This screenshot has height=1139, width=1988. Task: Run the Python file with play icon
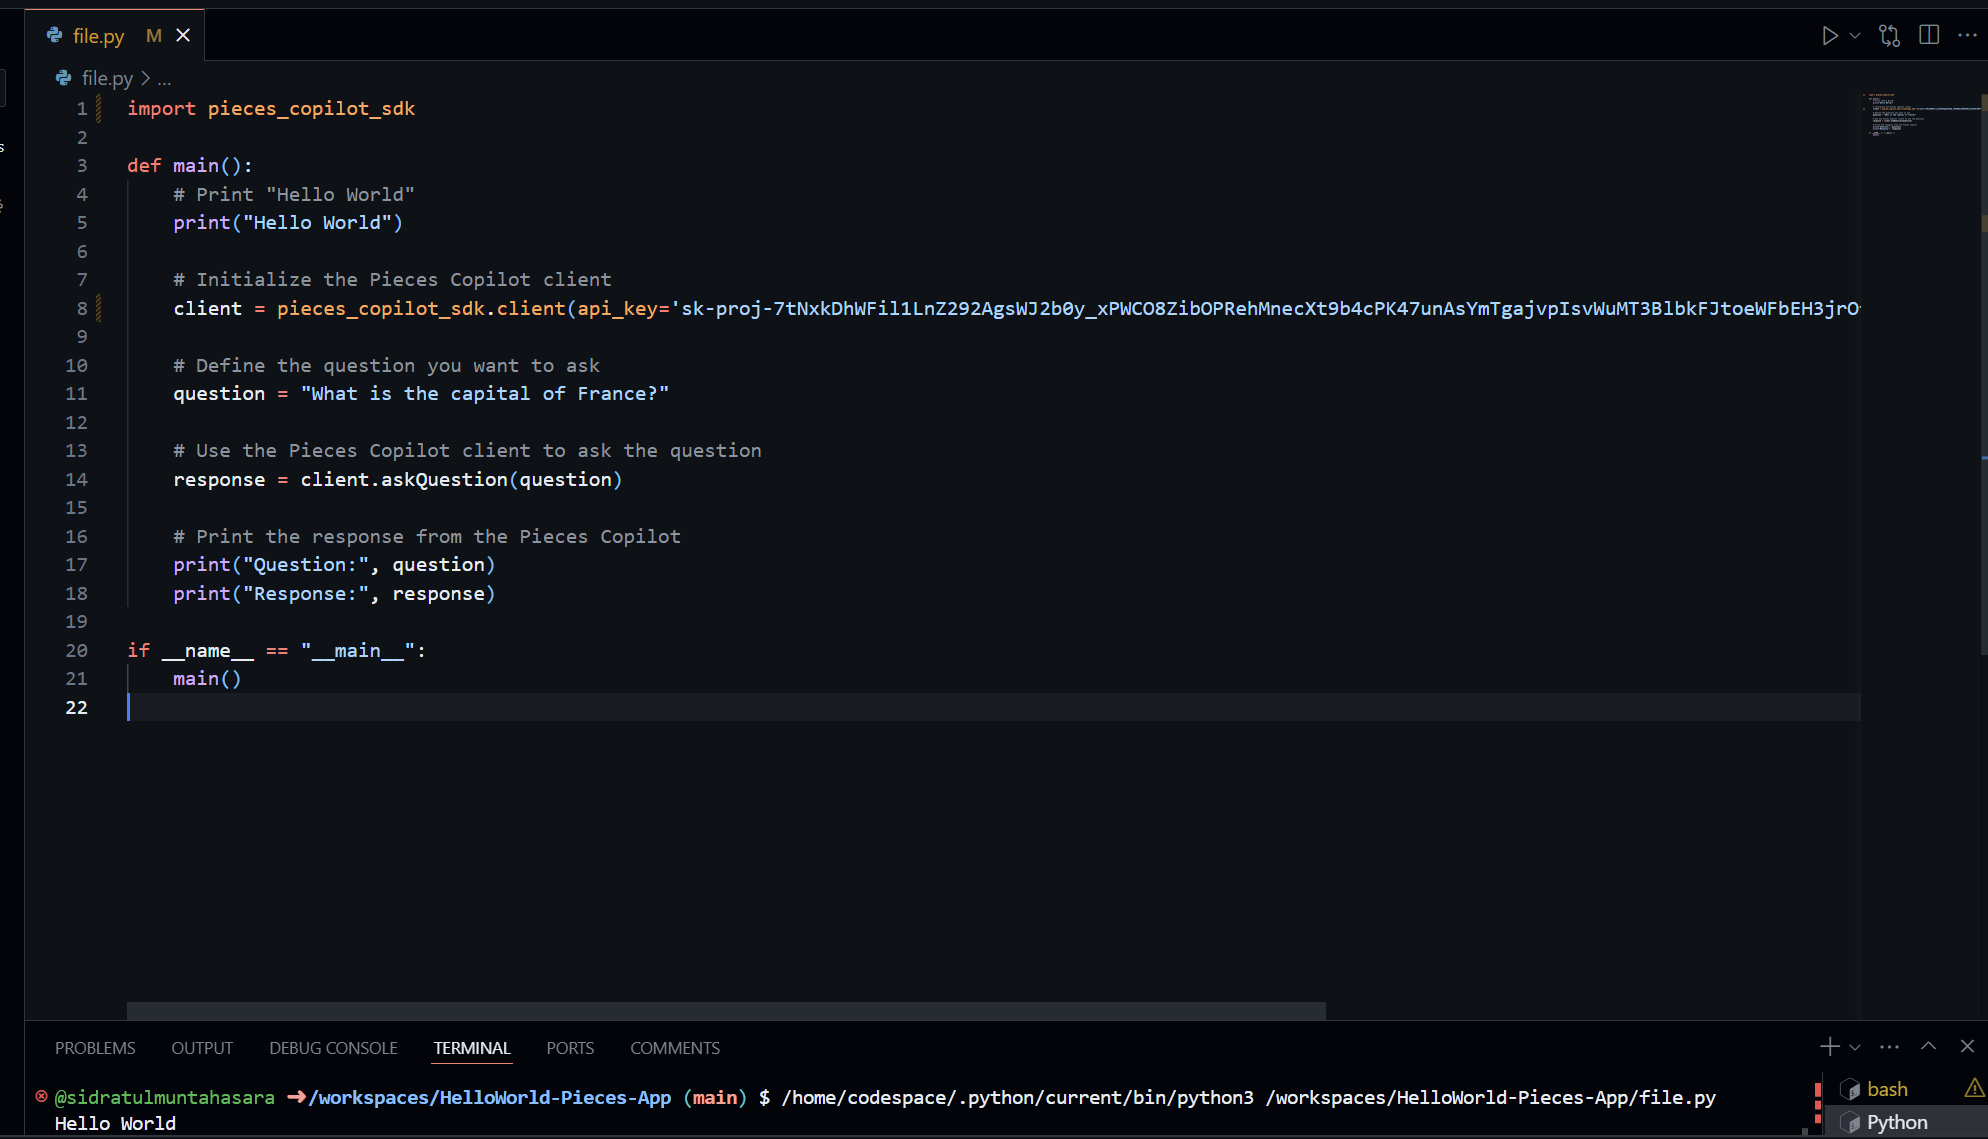1829,36
